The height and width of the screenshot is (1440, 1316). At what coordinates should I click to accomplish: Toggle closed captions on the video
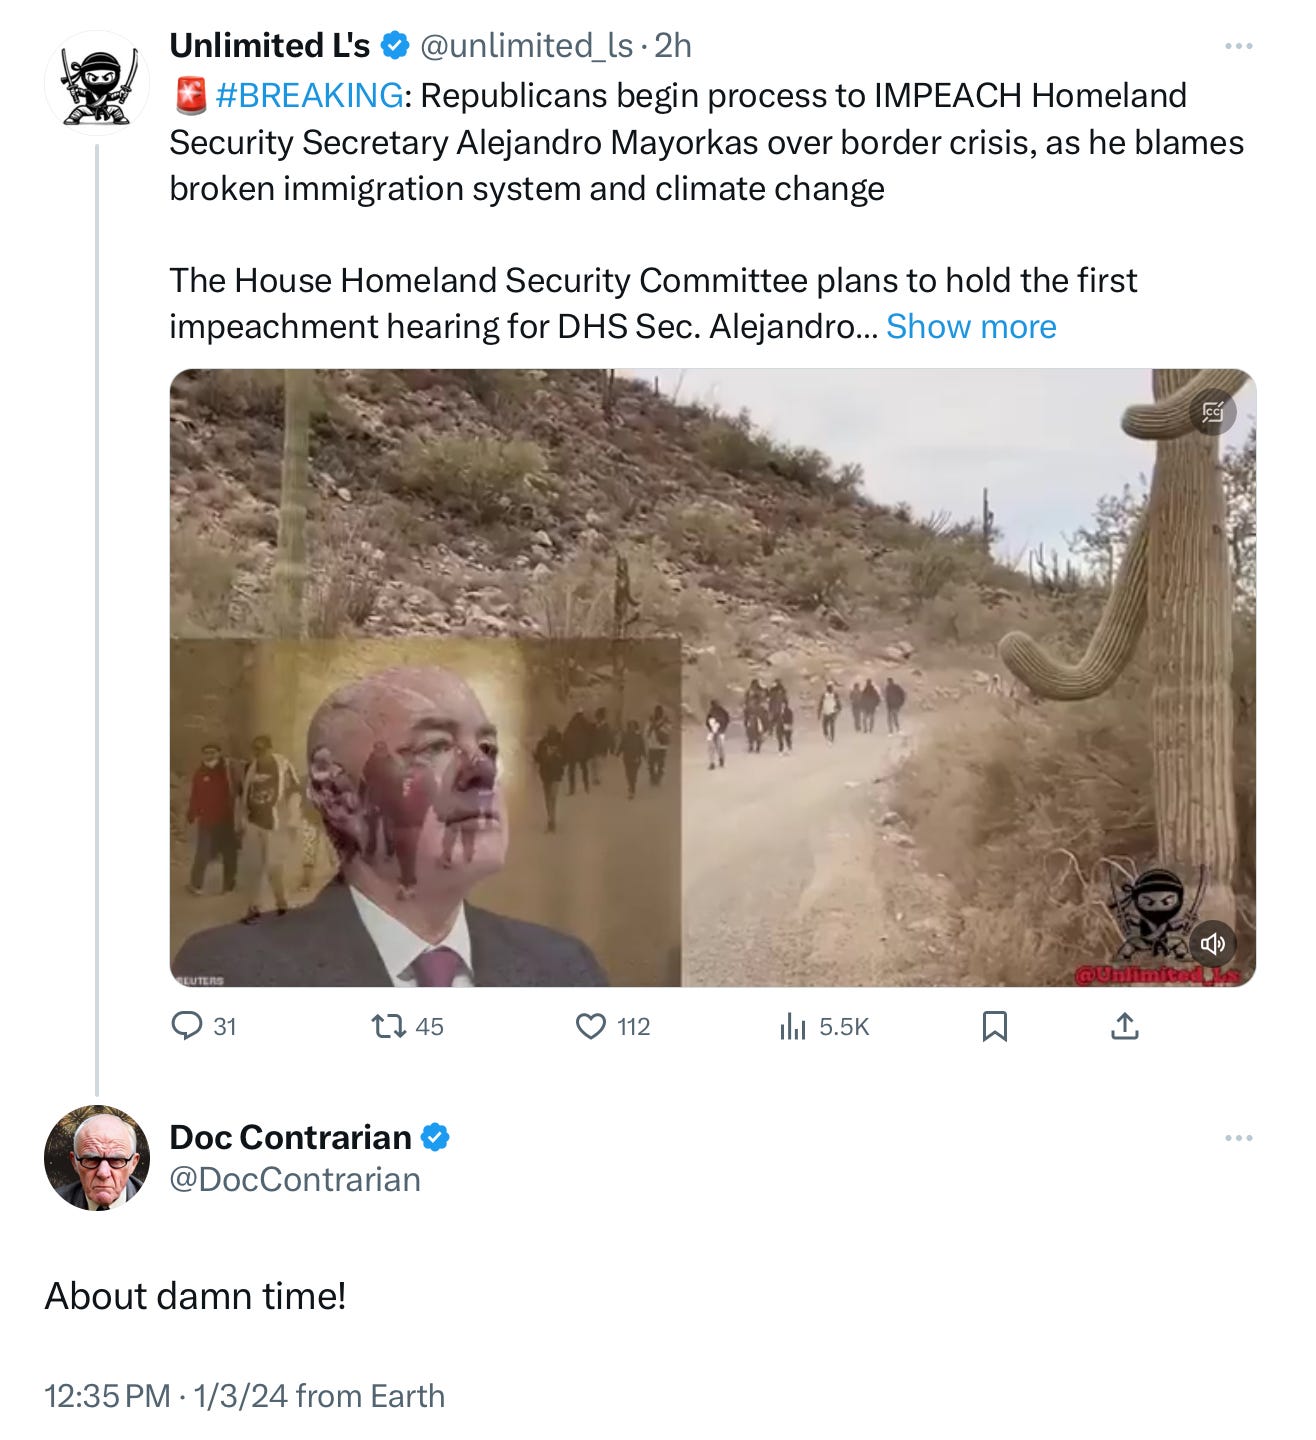pyautogui.click(x=1213, y=411)
